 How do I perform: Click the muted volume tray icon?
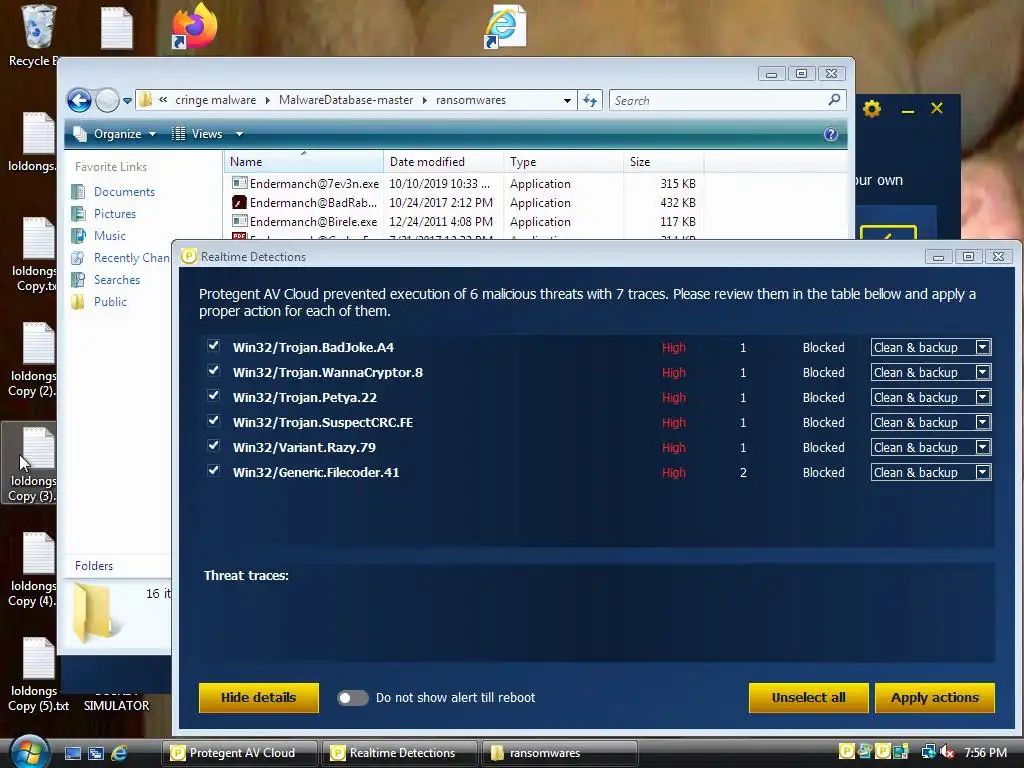click(x=948, y=752)
